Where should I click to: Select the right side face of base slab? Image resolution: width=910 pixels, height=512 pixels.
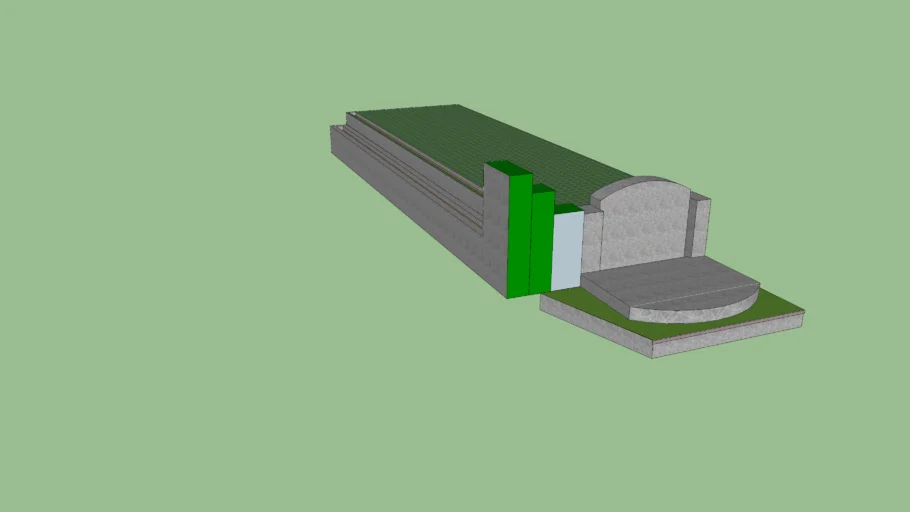pyautogui.click(x=730, y=337)
